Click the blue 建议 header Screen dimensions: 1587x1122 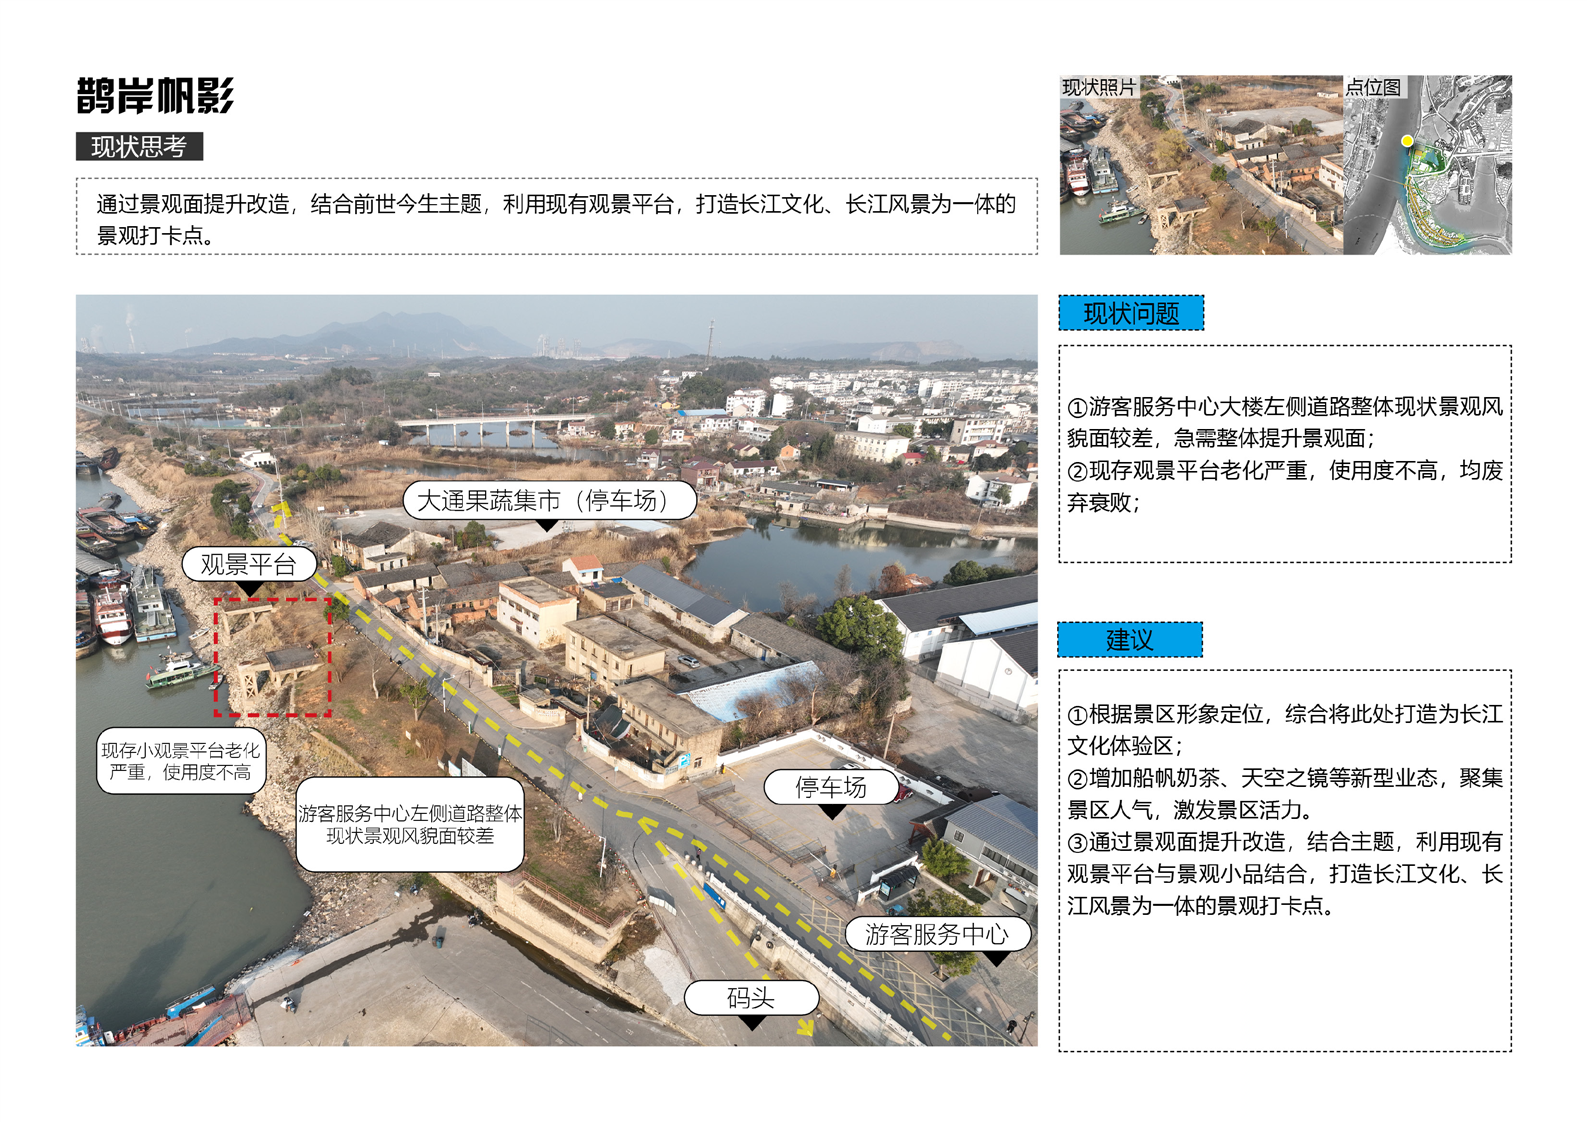[1130, 640]
